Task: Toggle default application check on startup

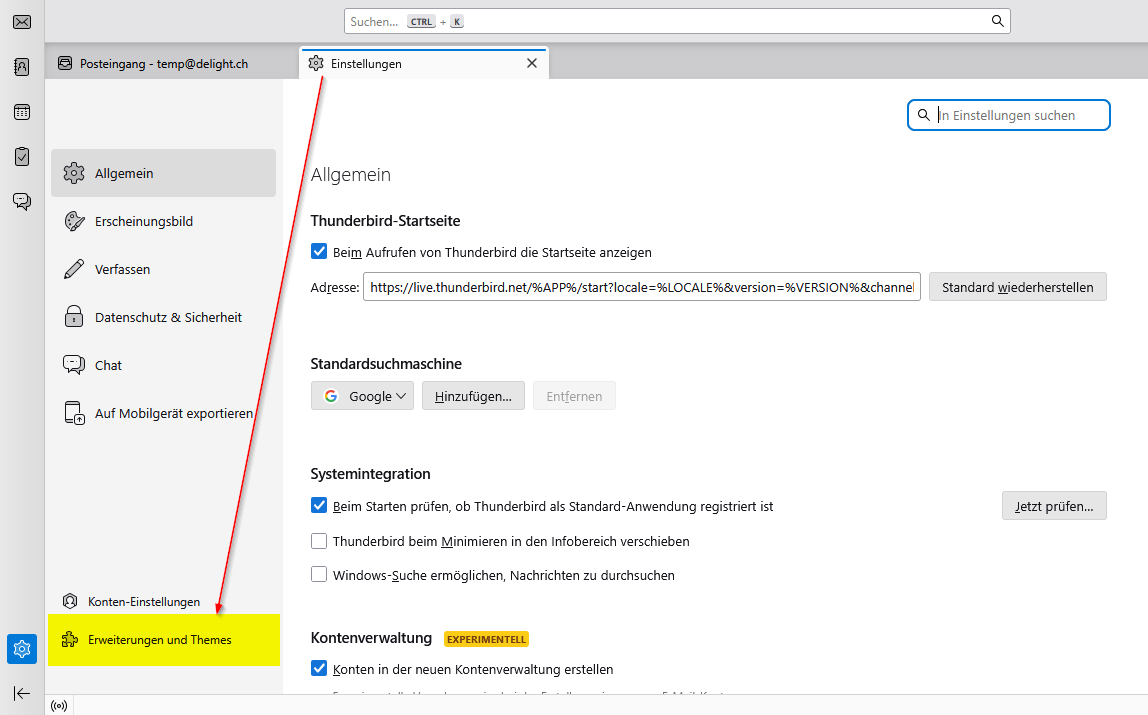Action: click(319, 506)
